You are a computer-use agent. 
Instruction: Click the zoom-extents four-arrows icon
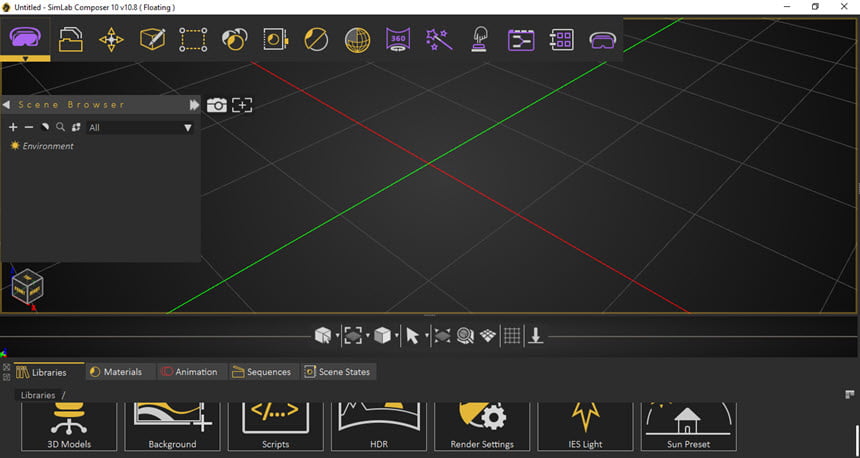click(x=442, y=336)
